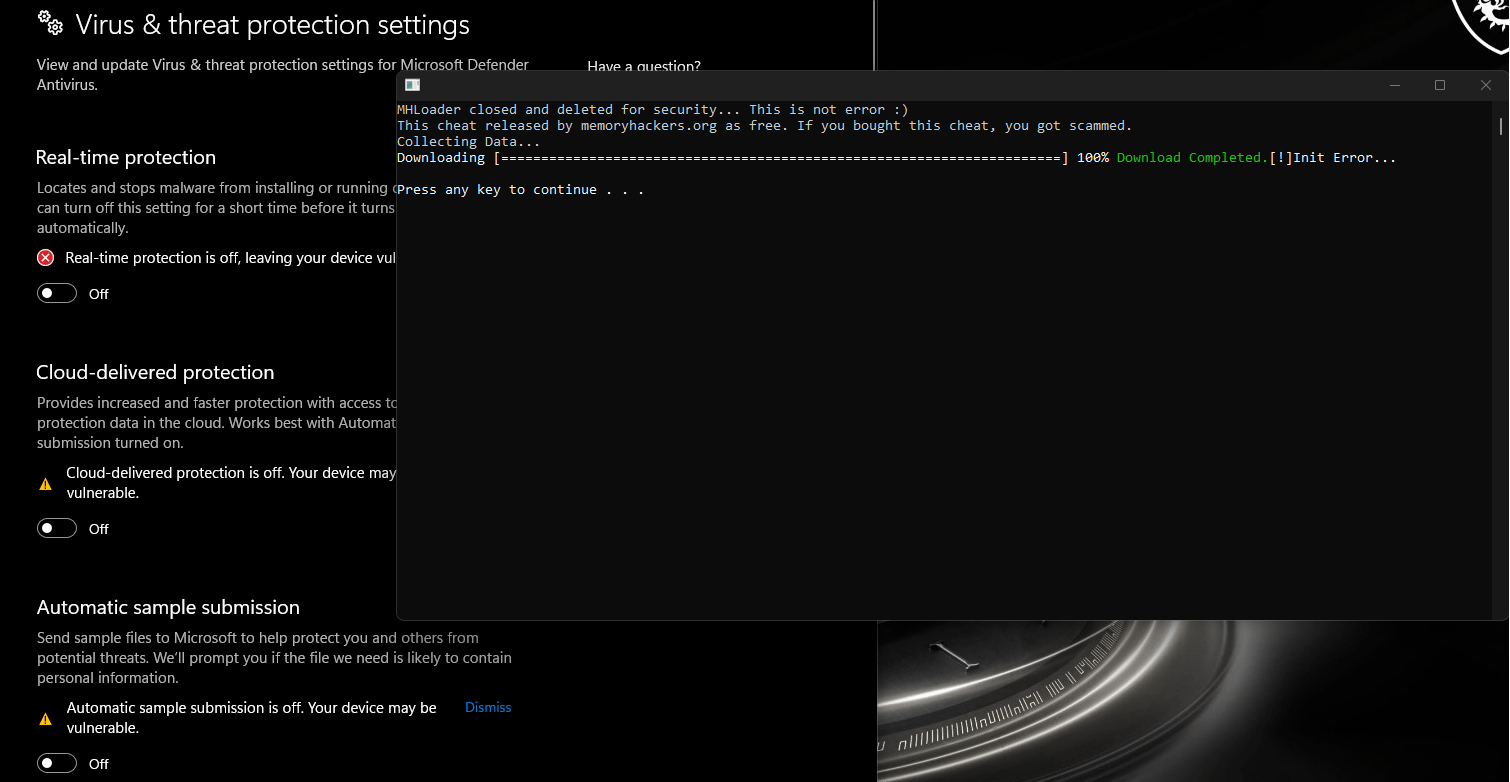Turn on the Real-time protection switch
Screen dimensions: 1510x782
point(57,293)
